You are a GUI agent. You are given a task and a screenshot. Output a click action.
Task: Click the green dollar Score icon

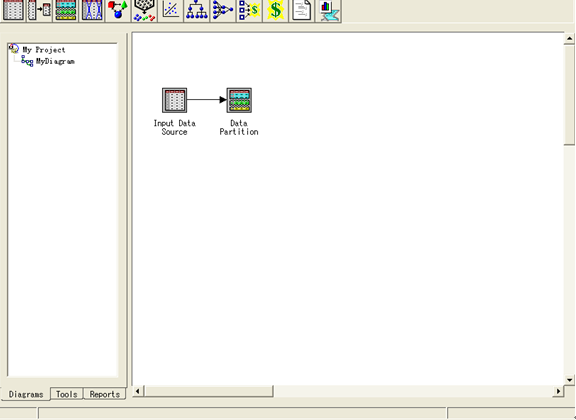click(x=276, y=10)
